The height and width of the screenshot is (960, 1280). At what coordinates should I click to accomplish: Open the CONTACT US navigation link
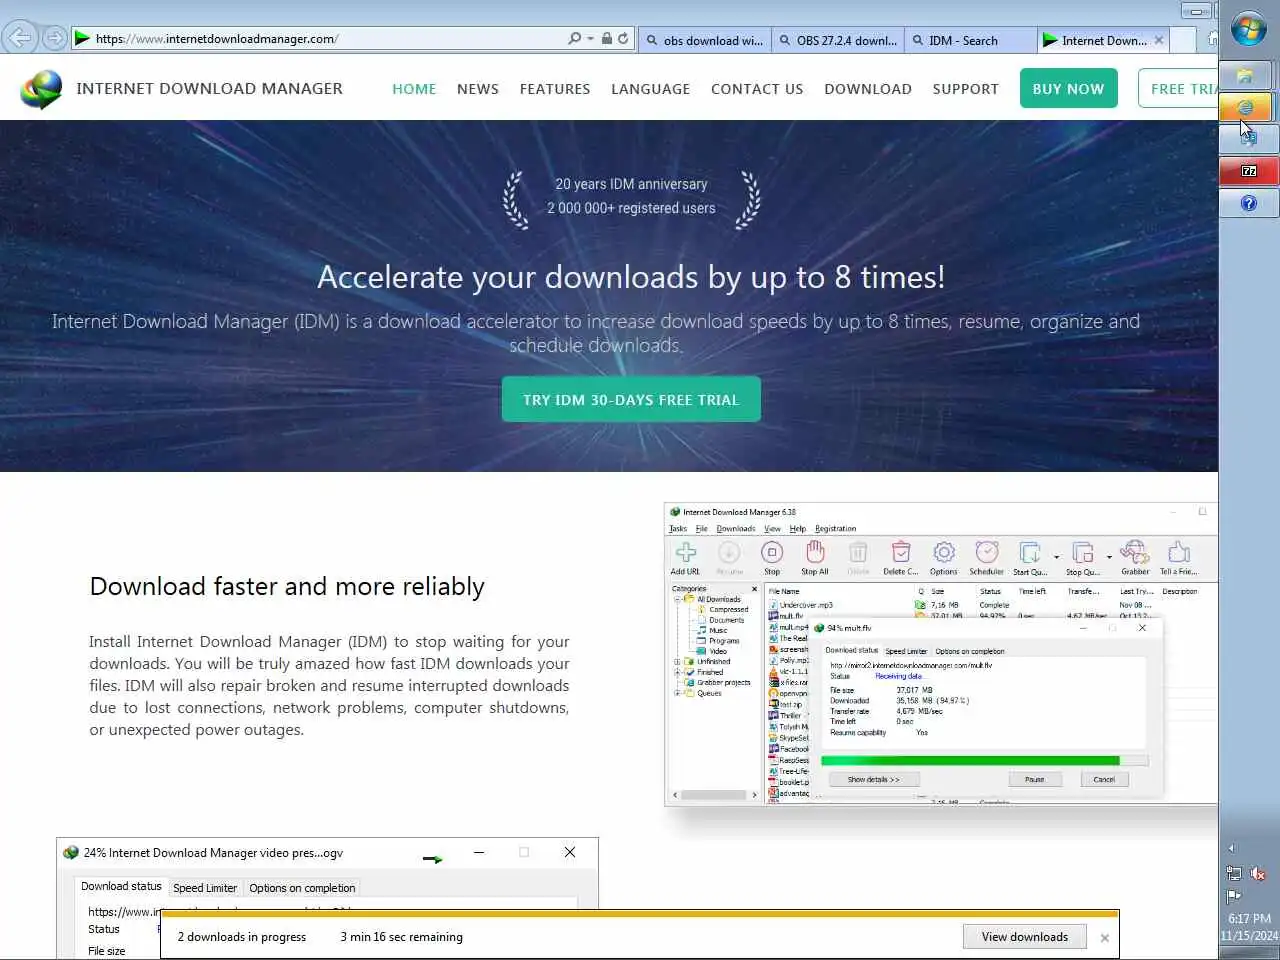[757, 89]
